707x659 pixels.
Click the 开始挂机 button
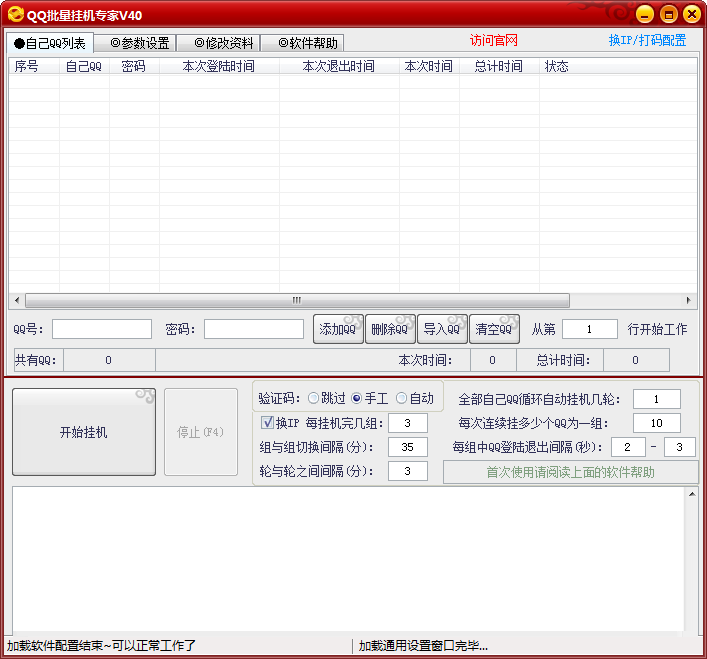point(84,432)
